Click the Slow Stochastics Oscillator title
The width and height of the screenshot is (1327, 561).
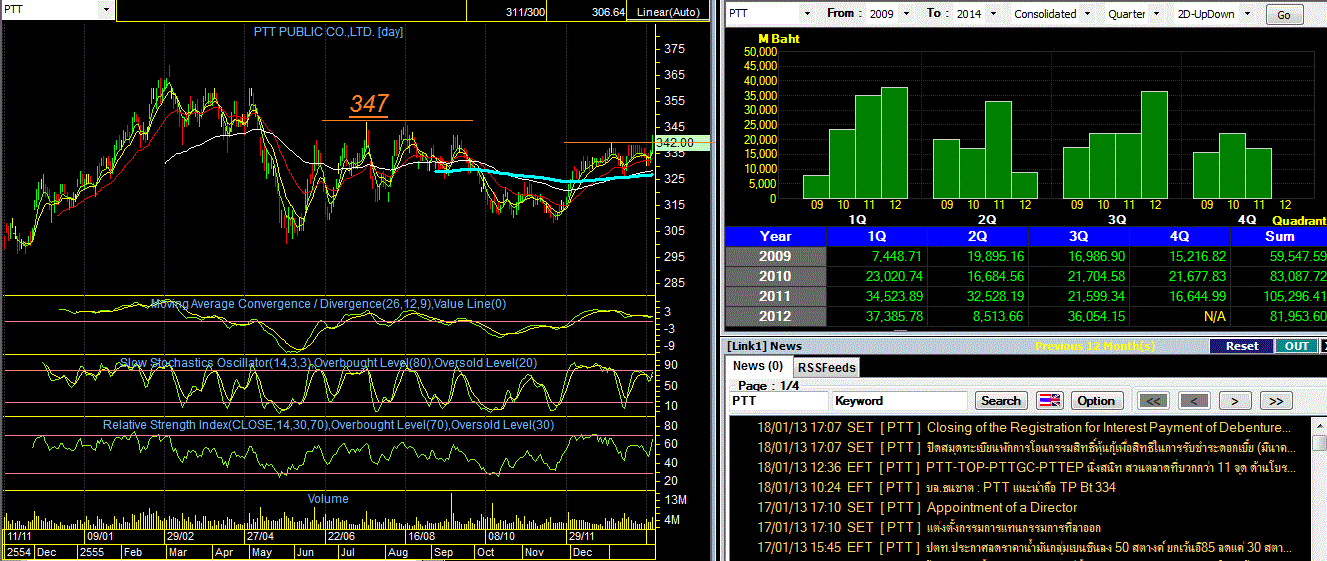coord(328,362)
